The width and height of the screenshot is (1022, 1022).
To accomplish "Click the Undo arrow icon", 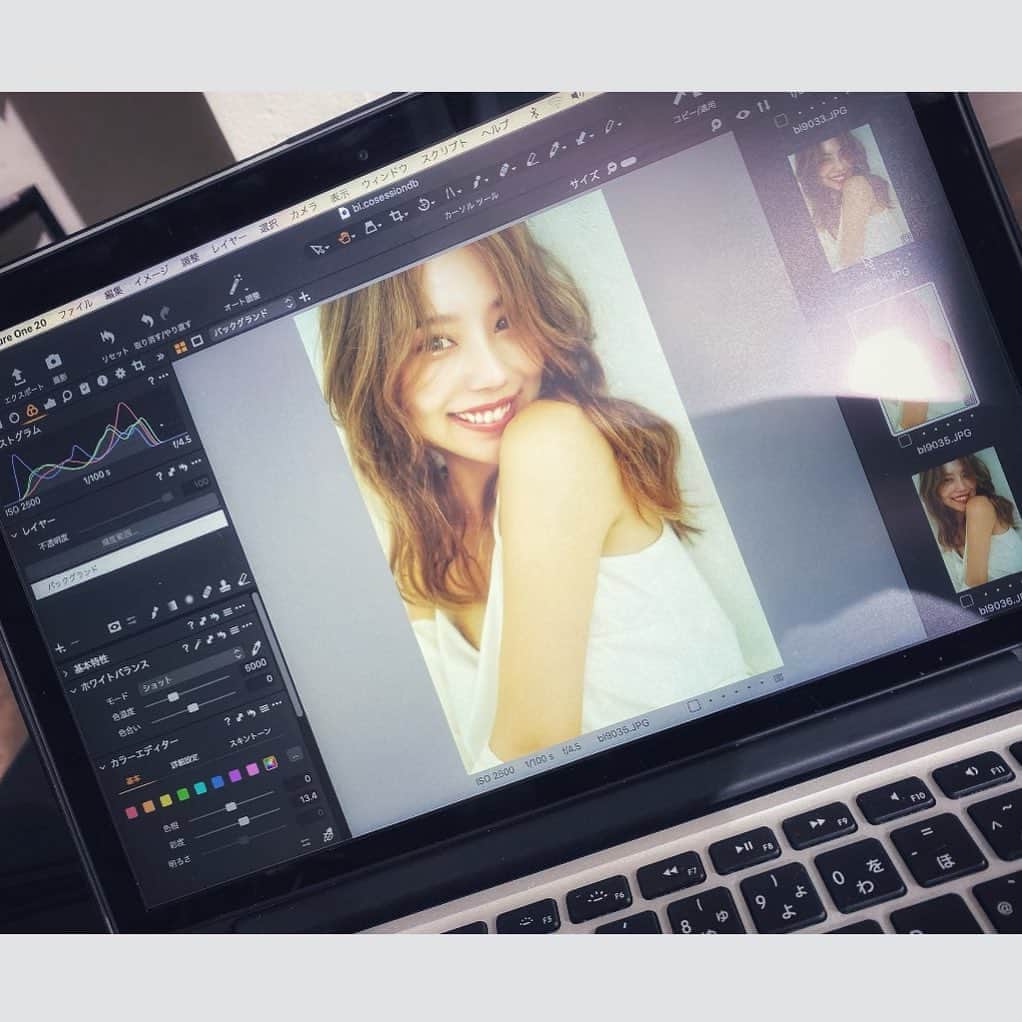I will click(x=147, y=321).
